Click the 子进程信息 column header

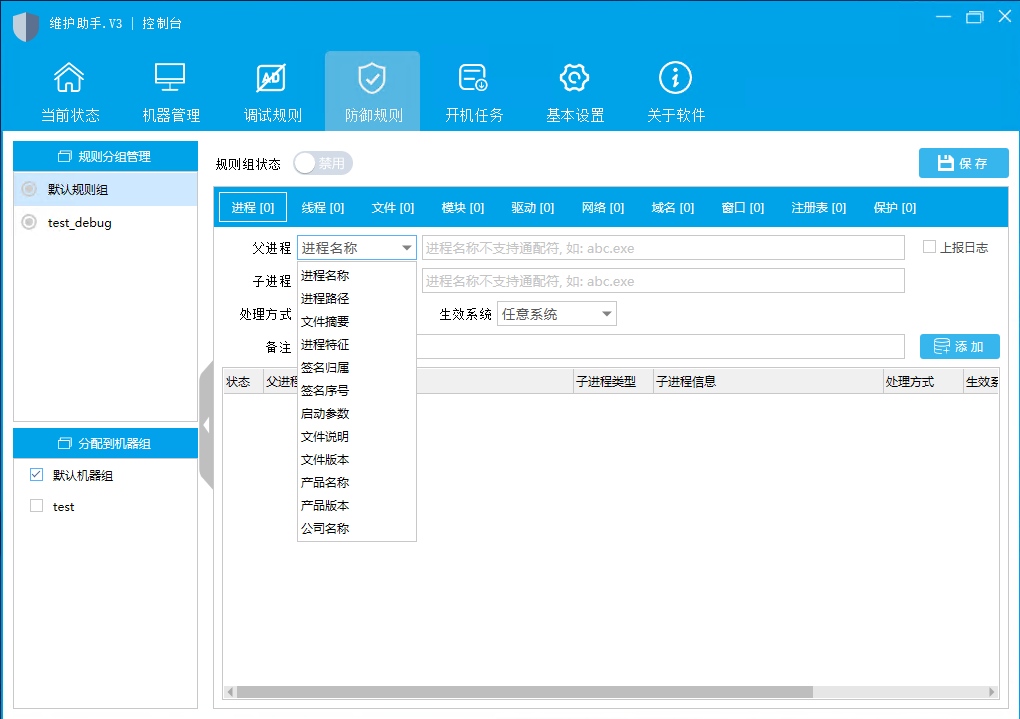click(768, 381)
